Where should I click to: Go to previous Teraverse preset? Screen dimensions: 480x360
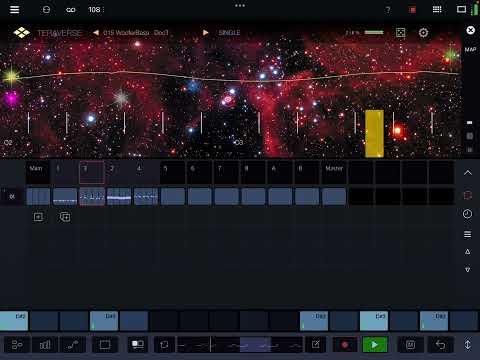point(96,33)
